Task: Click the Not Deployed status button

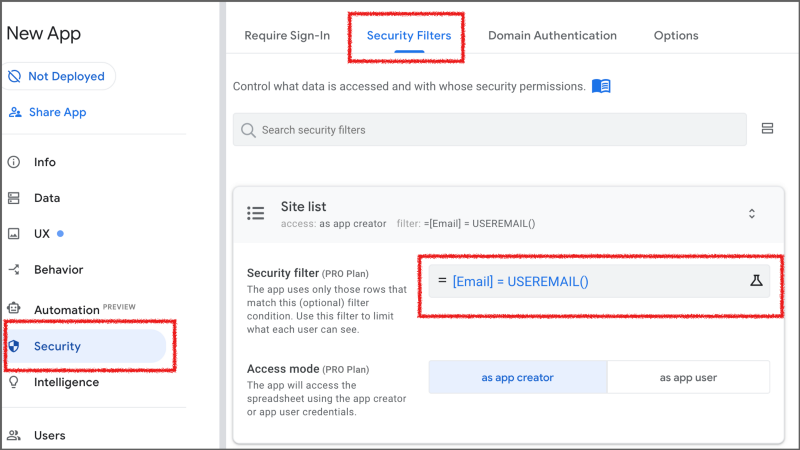Action: [x=58, y=77]
